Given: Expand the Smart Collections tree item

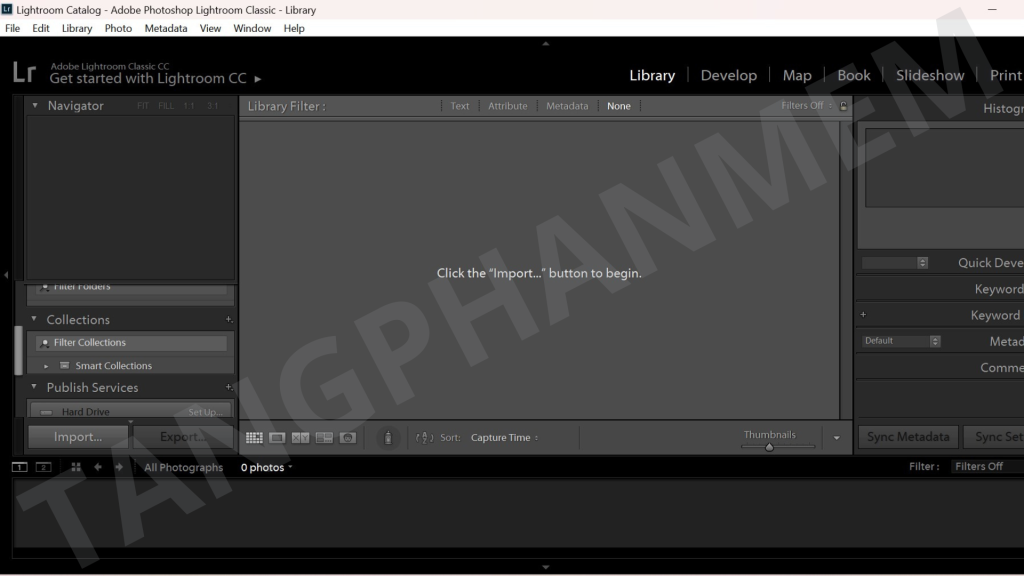Looking at the screenshot, I should [46, 366].
